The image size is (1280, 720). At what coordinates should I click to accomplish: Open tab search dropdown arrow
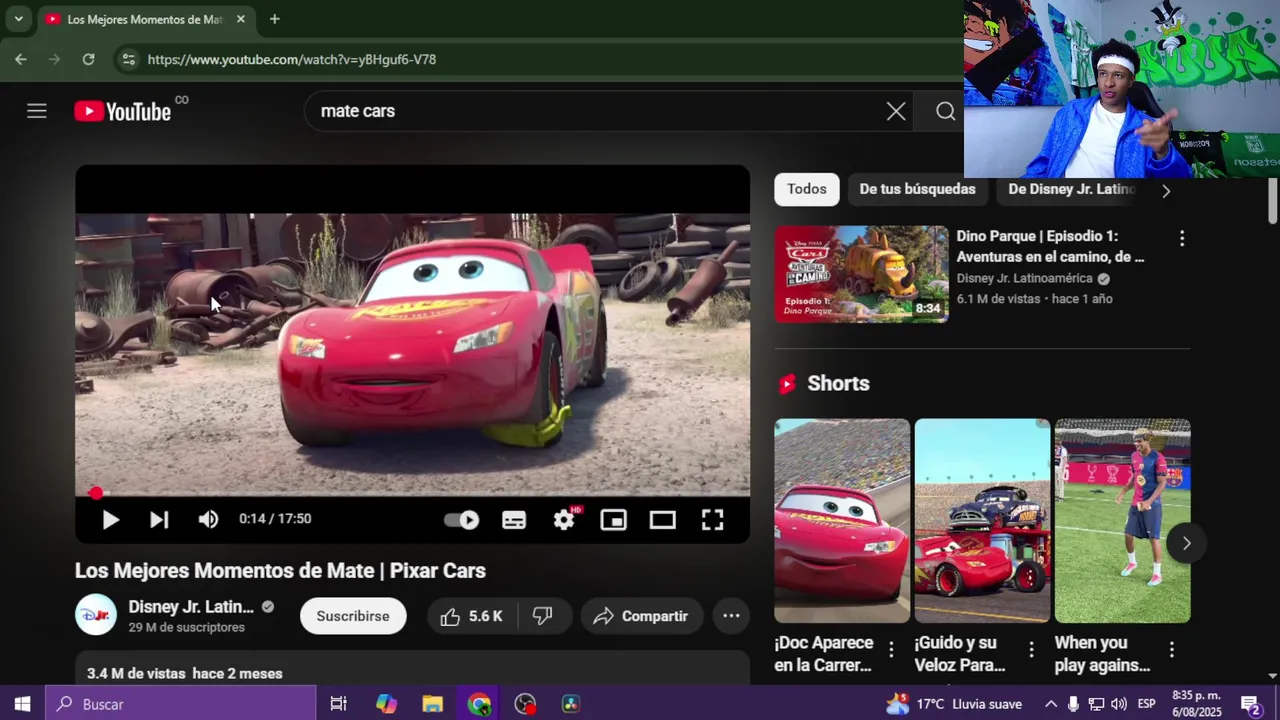tap(18, 19)
